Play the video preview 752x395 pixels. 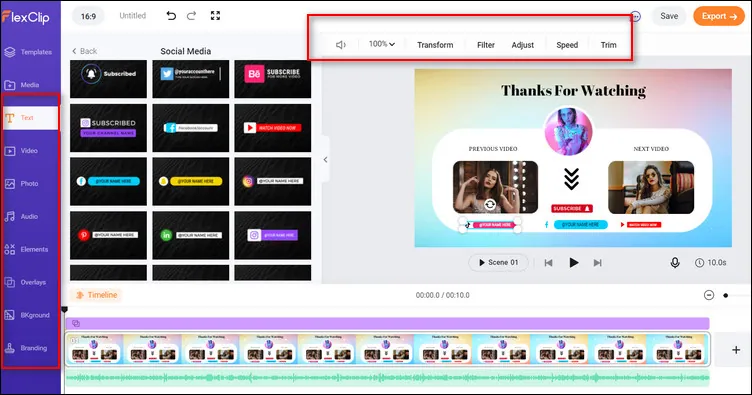pyautogui.click(x=574, y=262)
